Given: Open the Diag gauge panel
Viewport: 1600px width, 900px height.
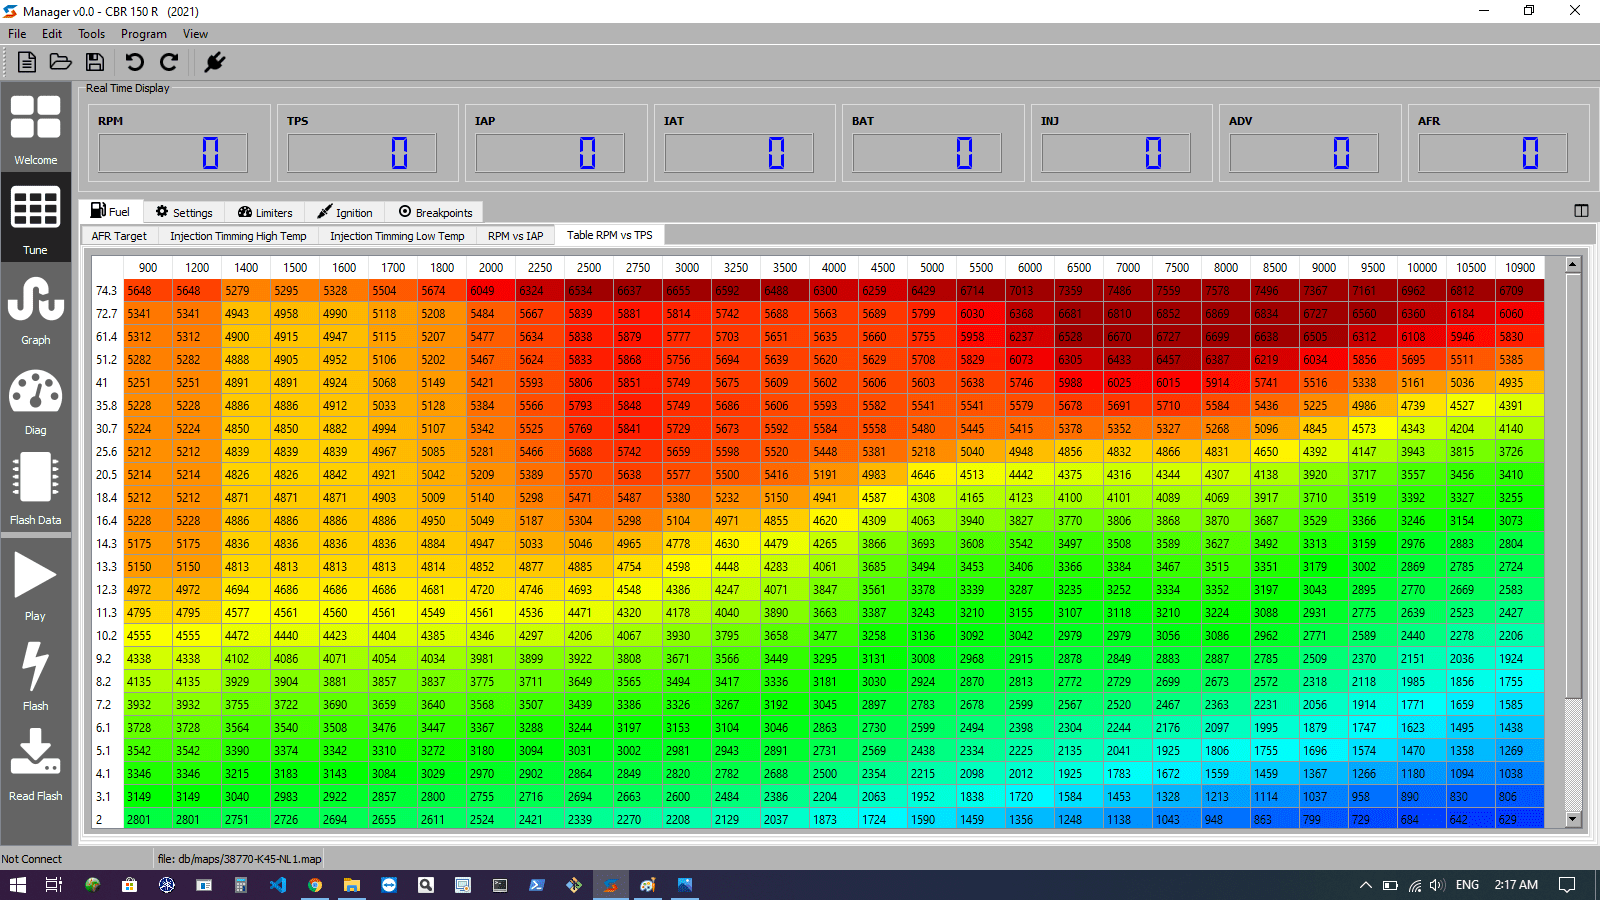Looking at the screenshot, I should tap(36, 400).
